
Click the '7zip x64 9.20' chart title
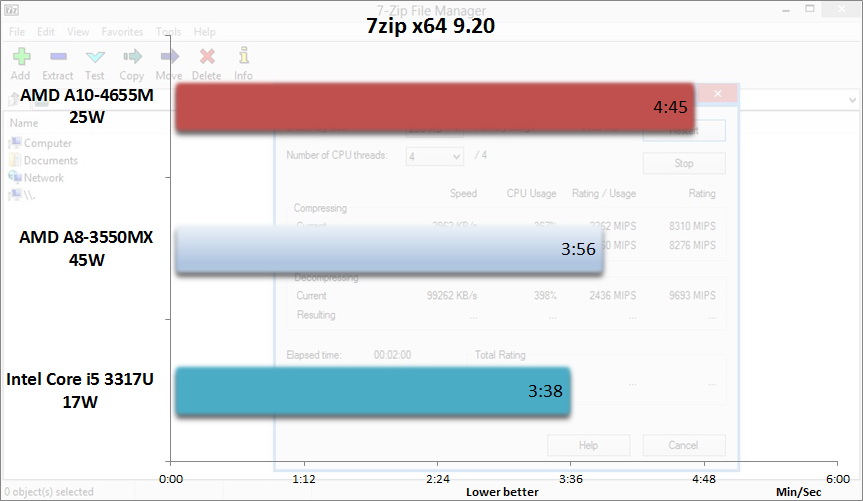(430, 26)
